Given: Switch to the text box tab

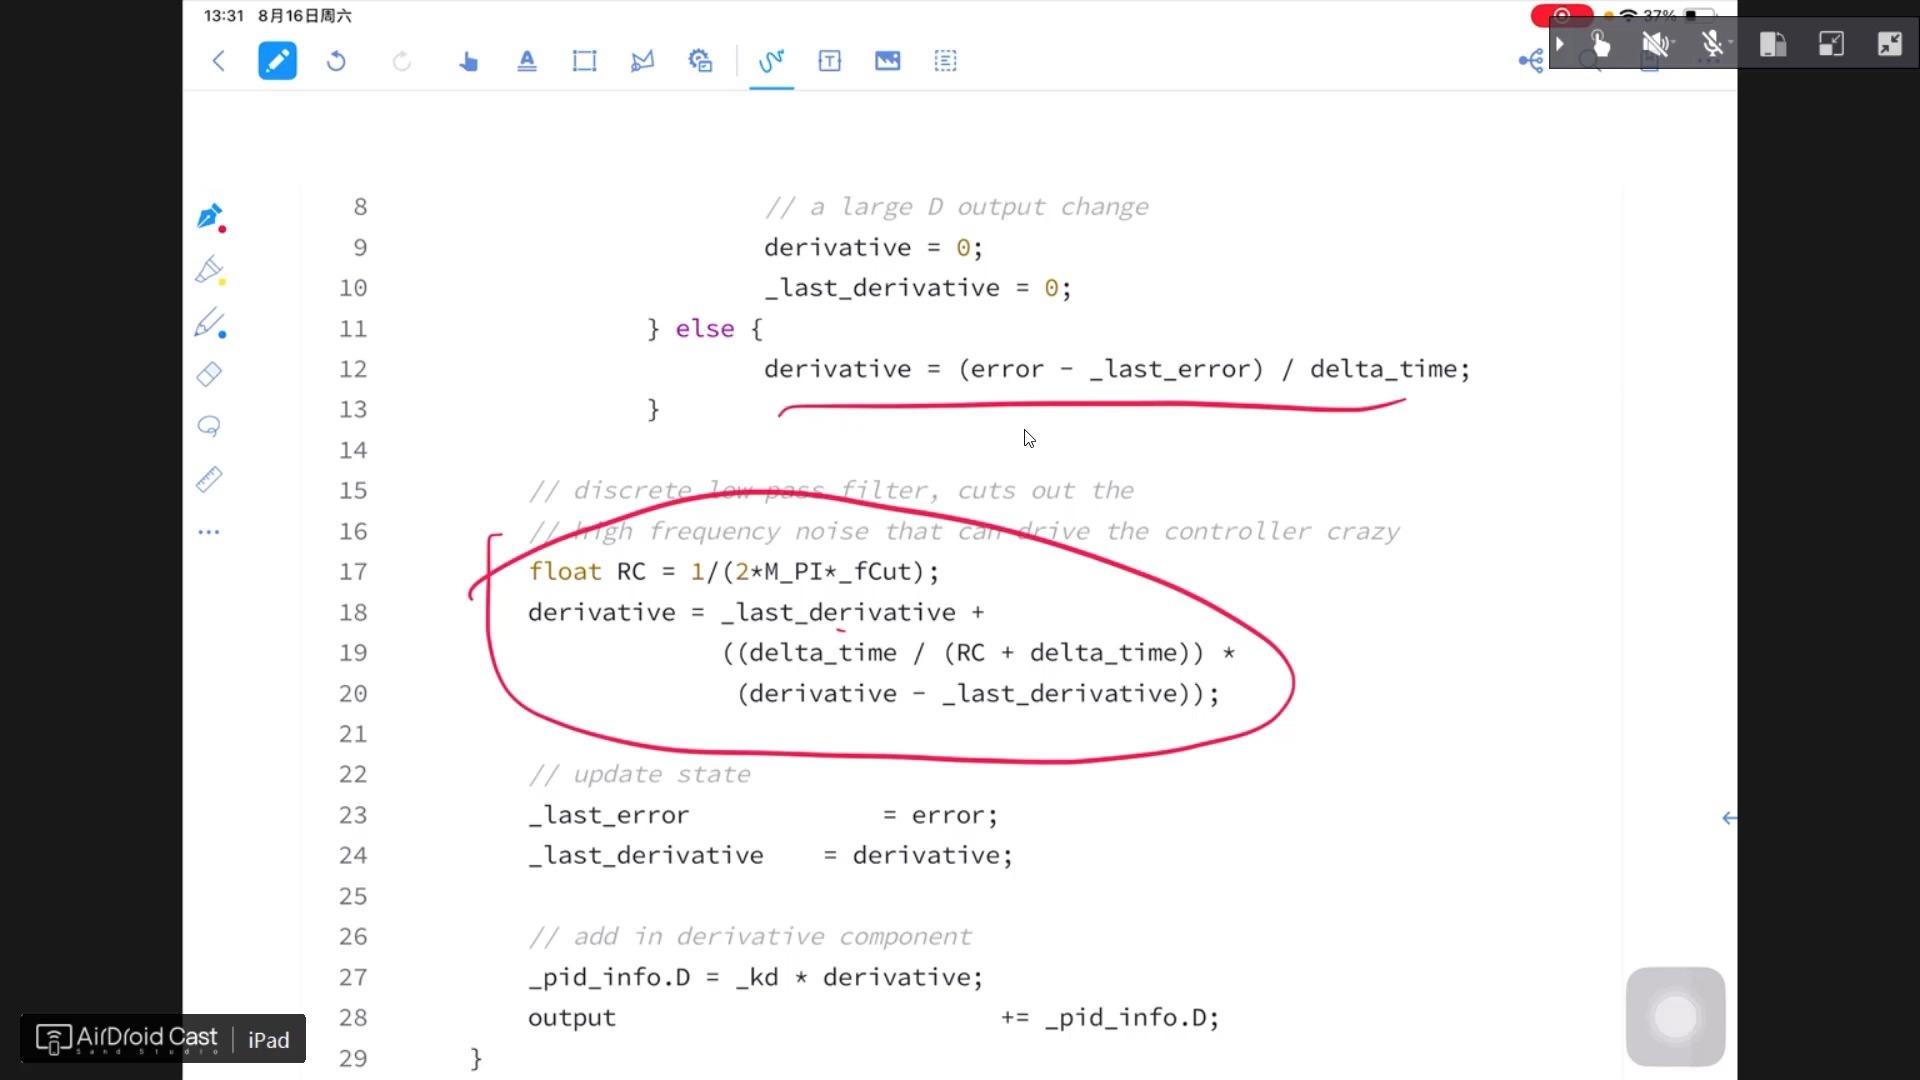Looking at the screenshot, I should pos(829,61).
